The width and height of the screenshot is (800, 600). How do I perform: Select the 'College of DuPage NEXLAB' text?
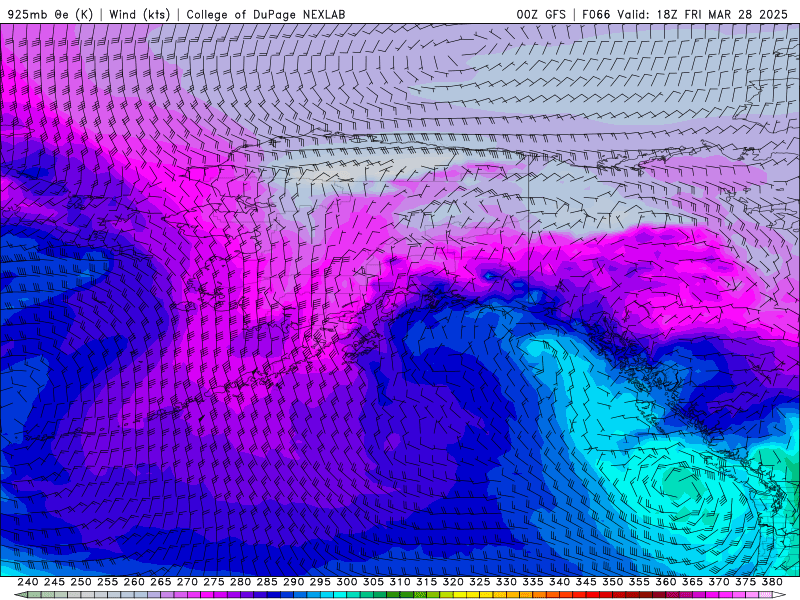click(266, 14)
